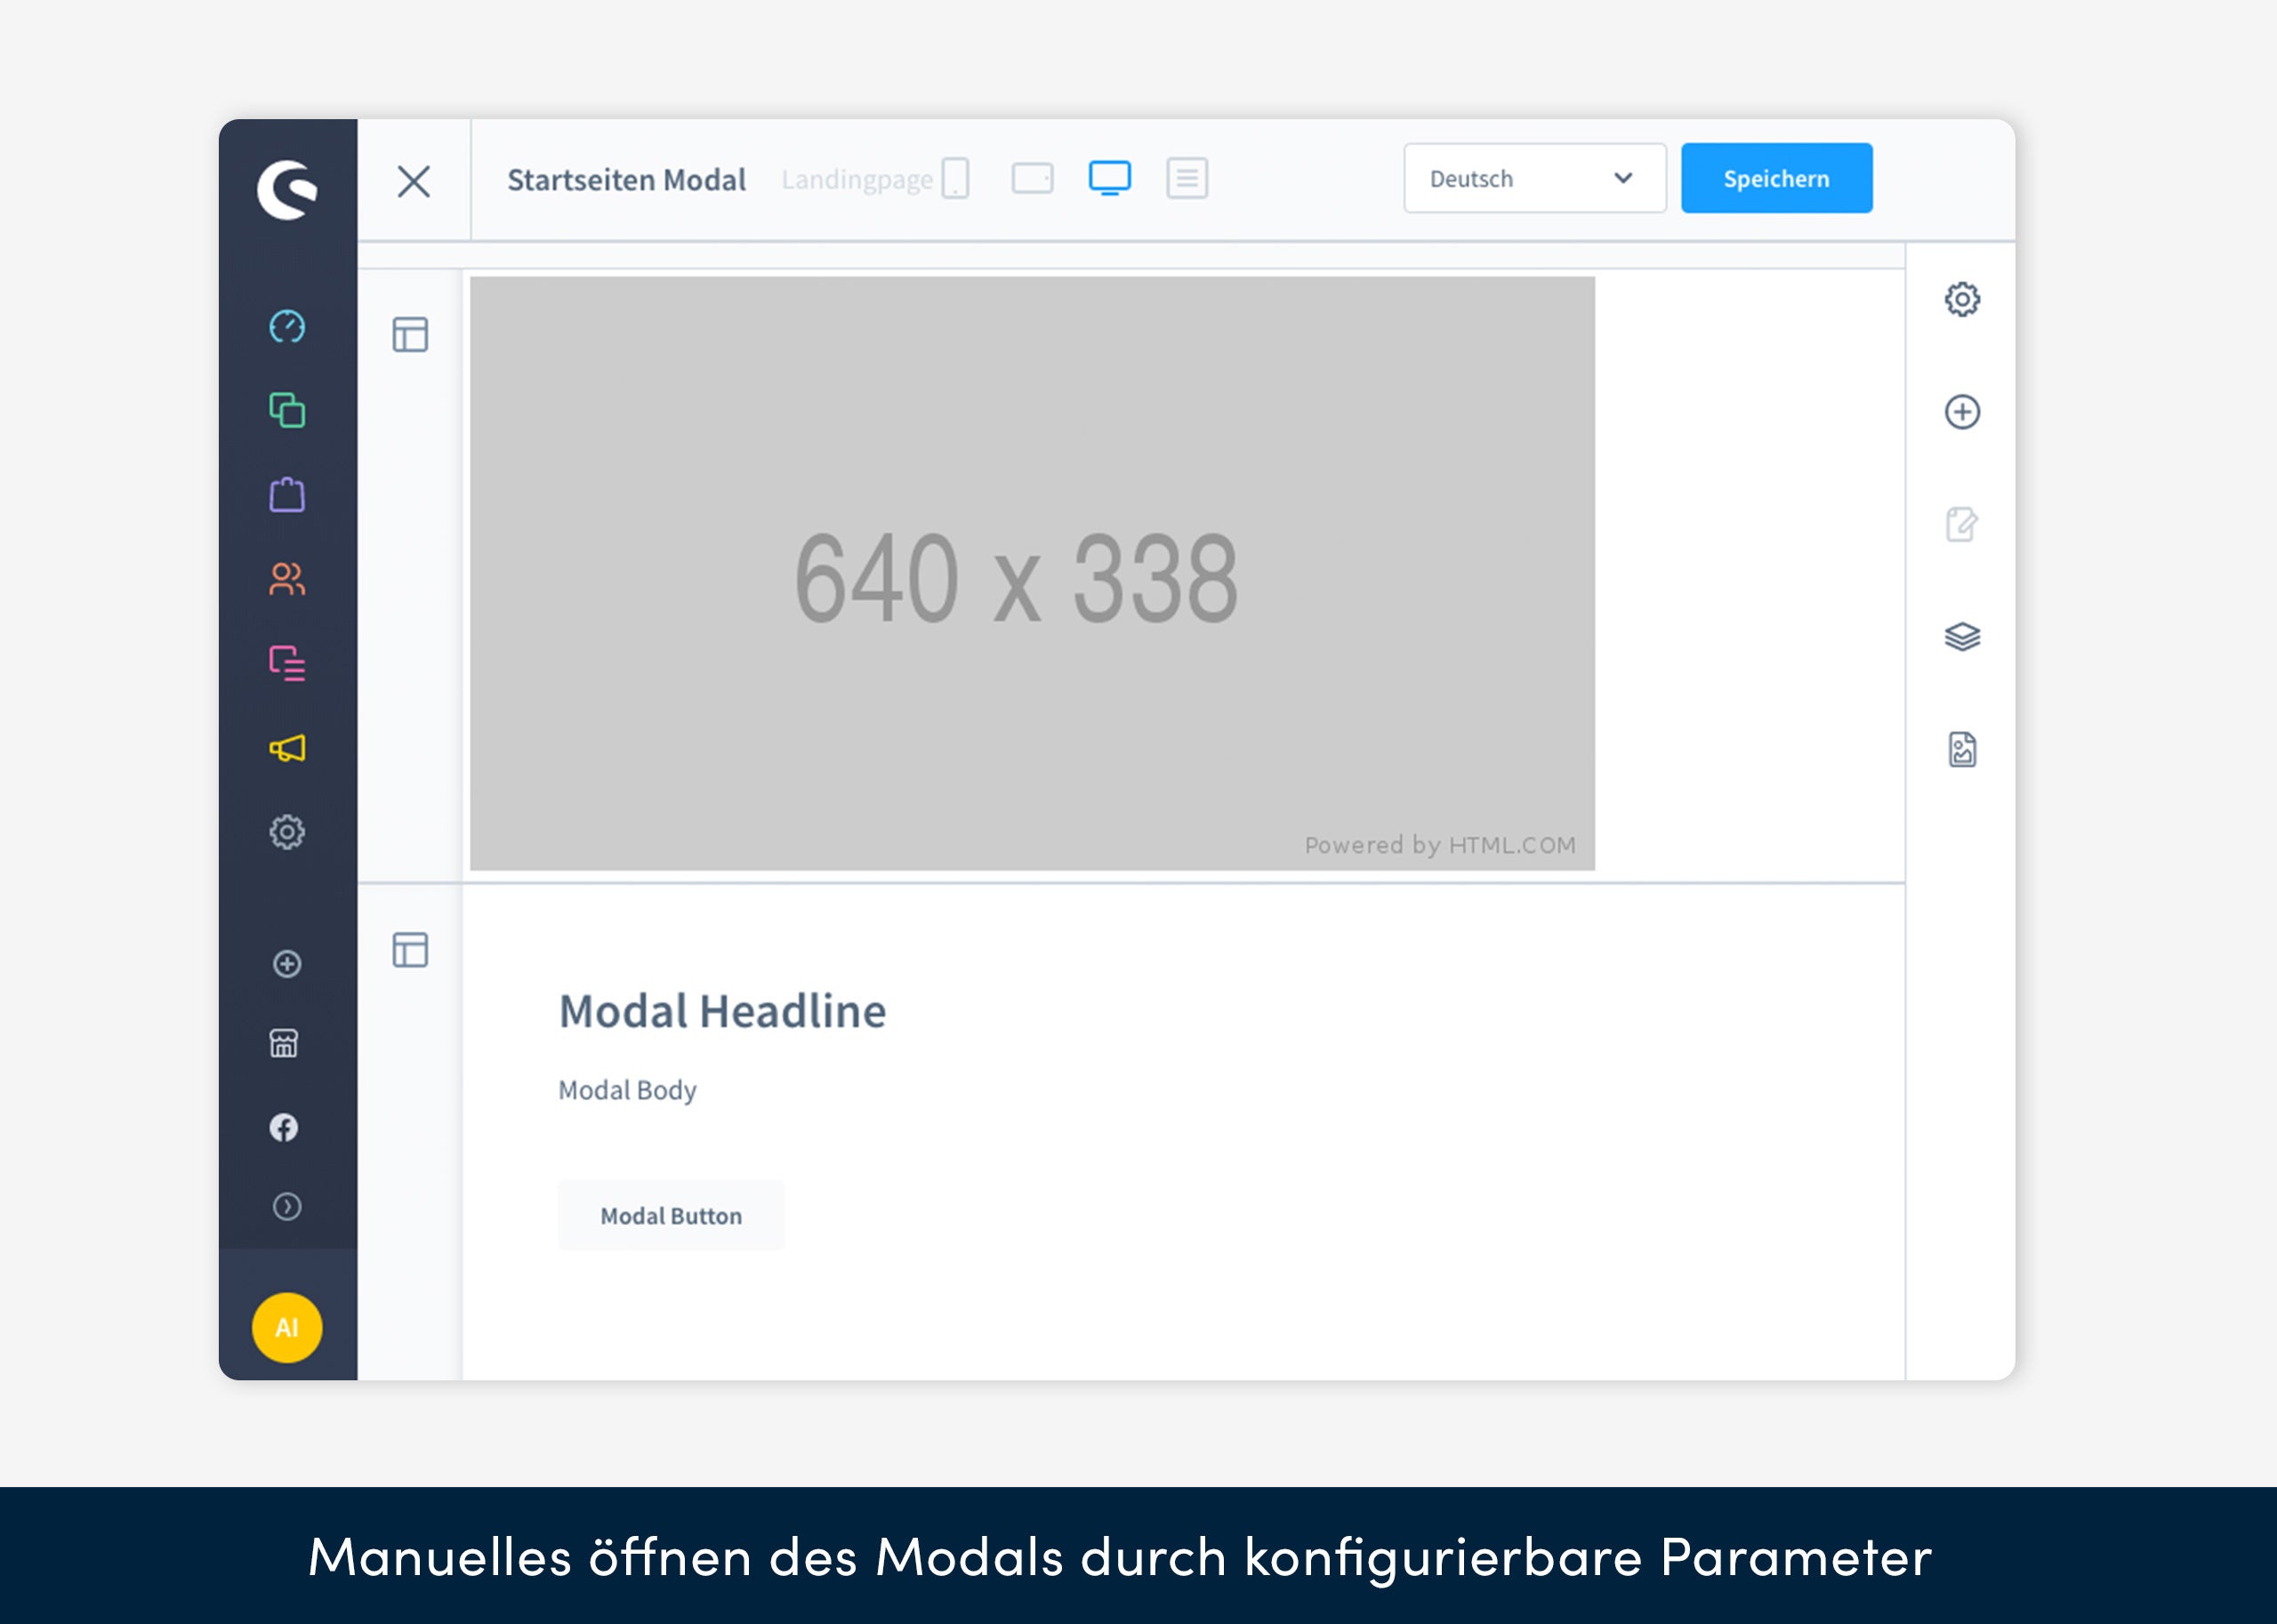
Task: Open the Catalogues squares icon
Action: click(x=287, y=410)
